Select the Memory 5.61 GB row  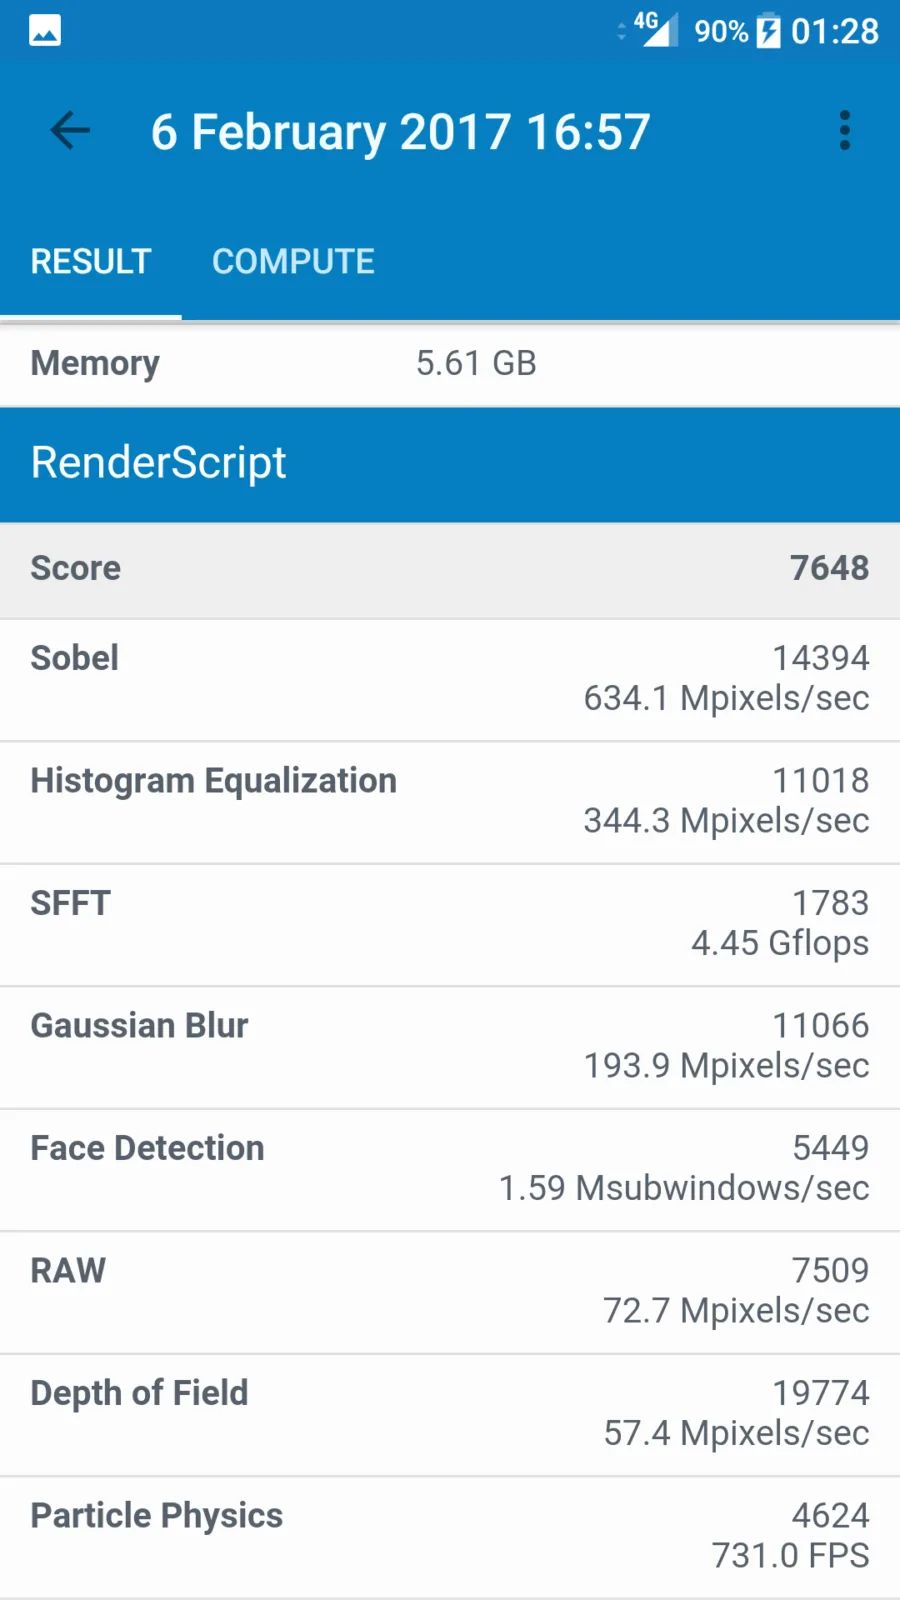(450, 363)
